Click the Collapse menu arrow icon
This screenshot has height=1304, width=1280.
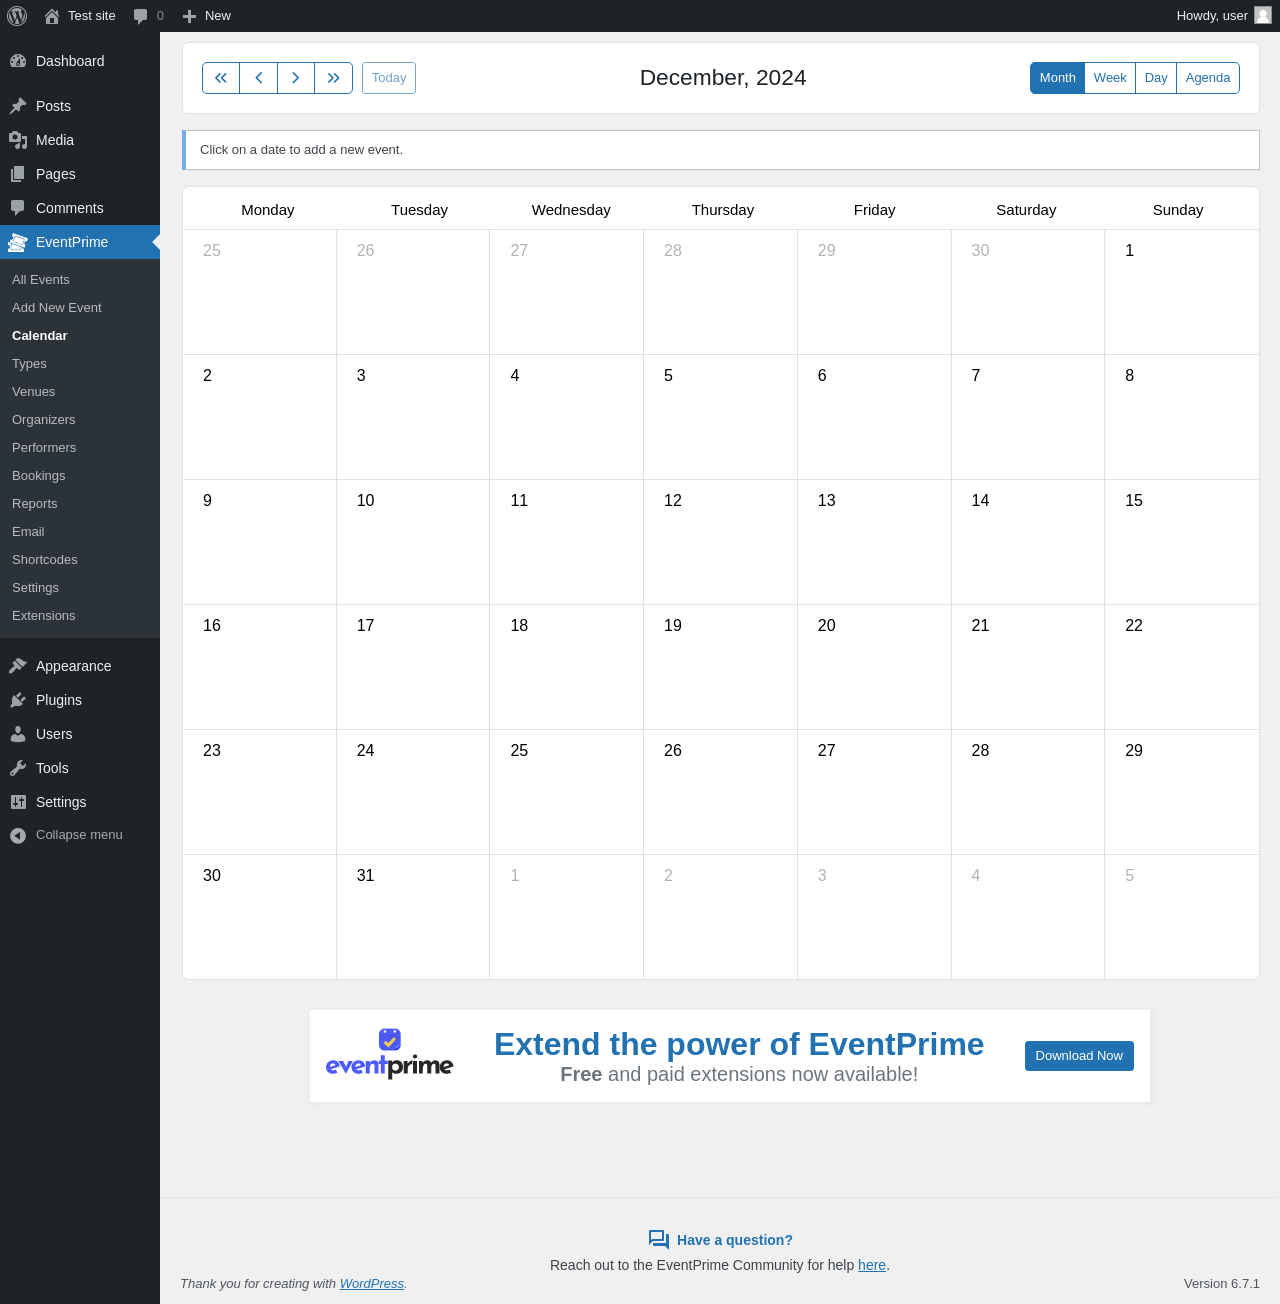click(18, 836)
